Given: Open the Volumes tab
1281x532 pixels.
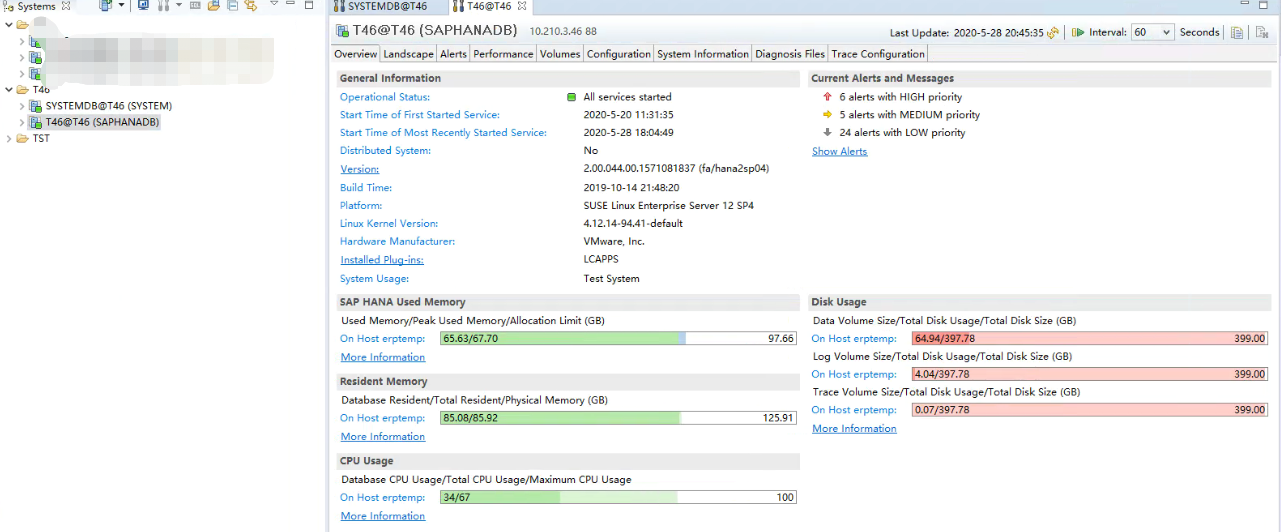Looking at the screenshot, I should [560, 54].
